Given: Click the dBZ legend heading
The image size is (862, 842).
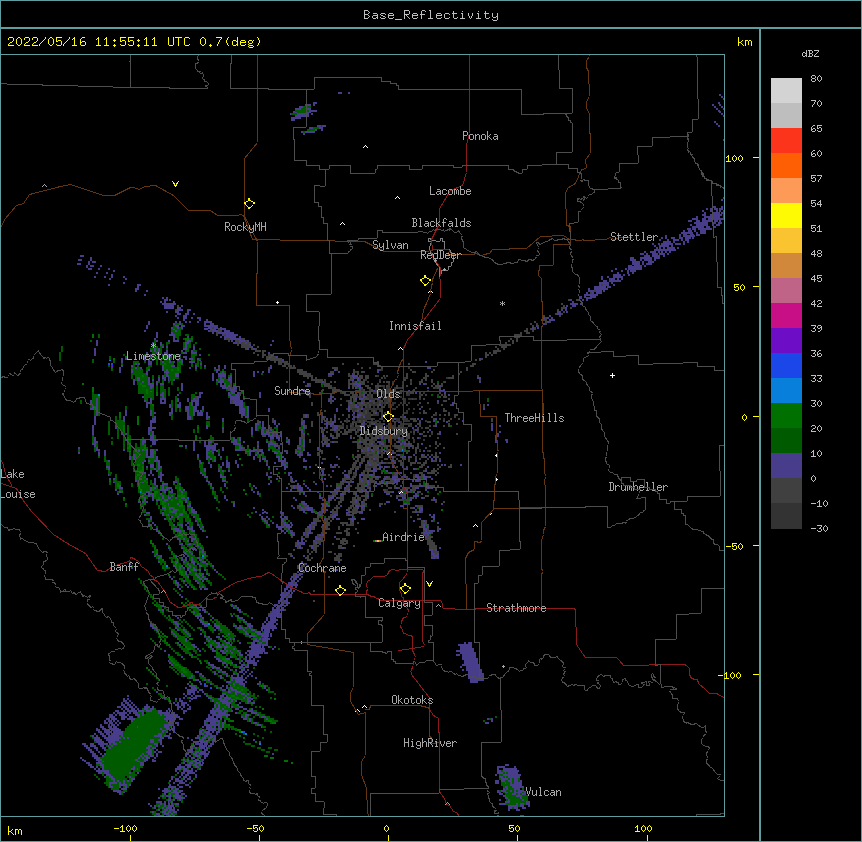Looking at the screenshot, I should [x=810, y=53].
